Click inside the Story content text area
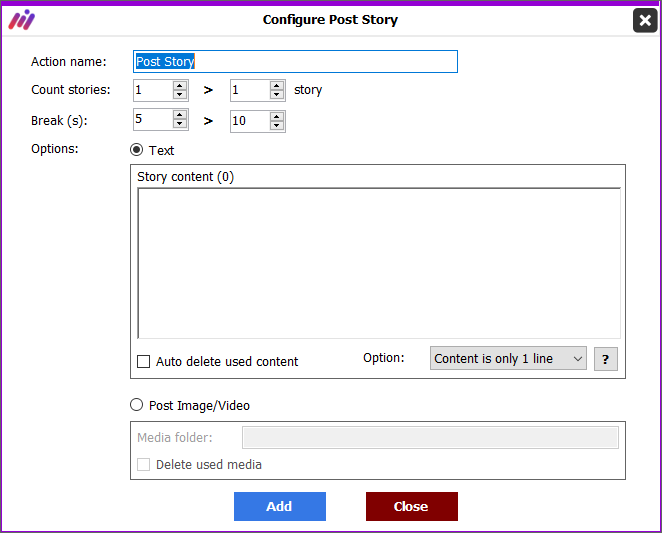 pos(379,263)
